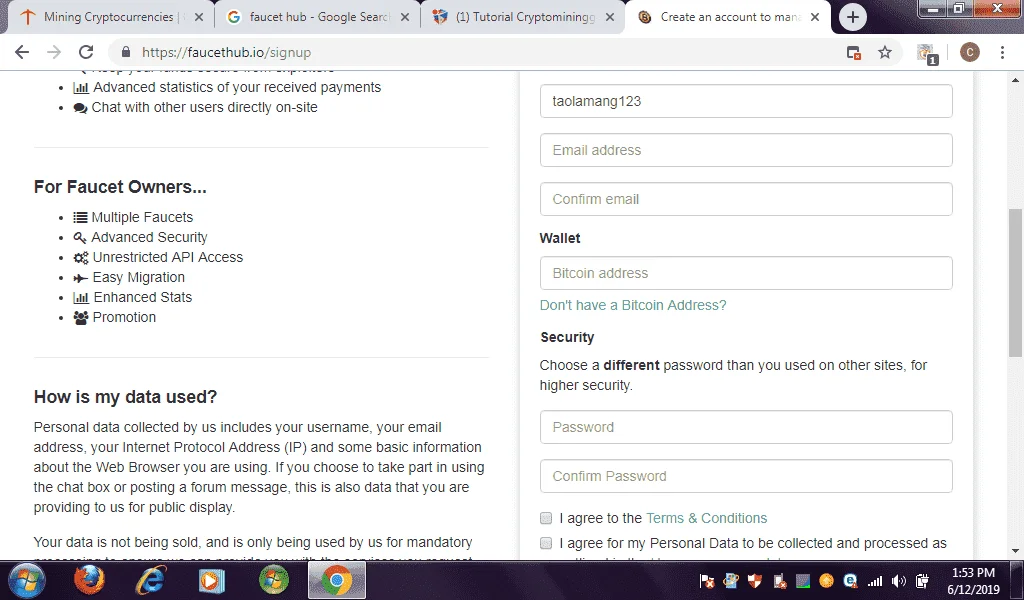
Task: Click the Easy Migration plane icon
Action: point(80,278)
